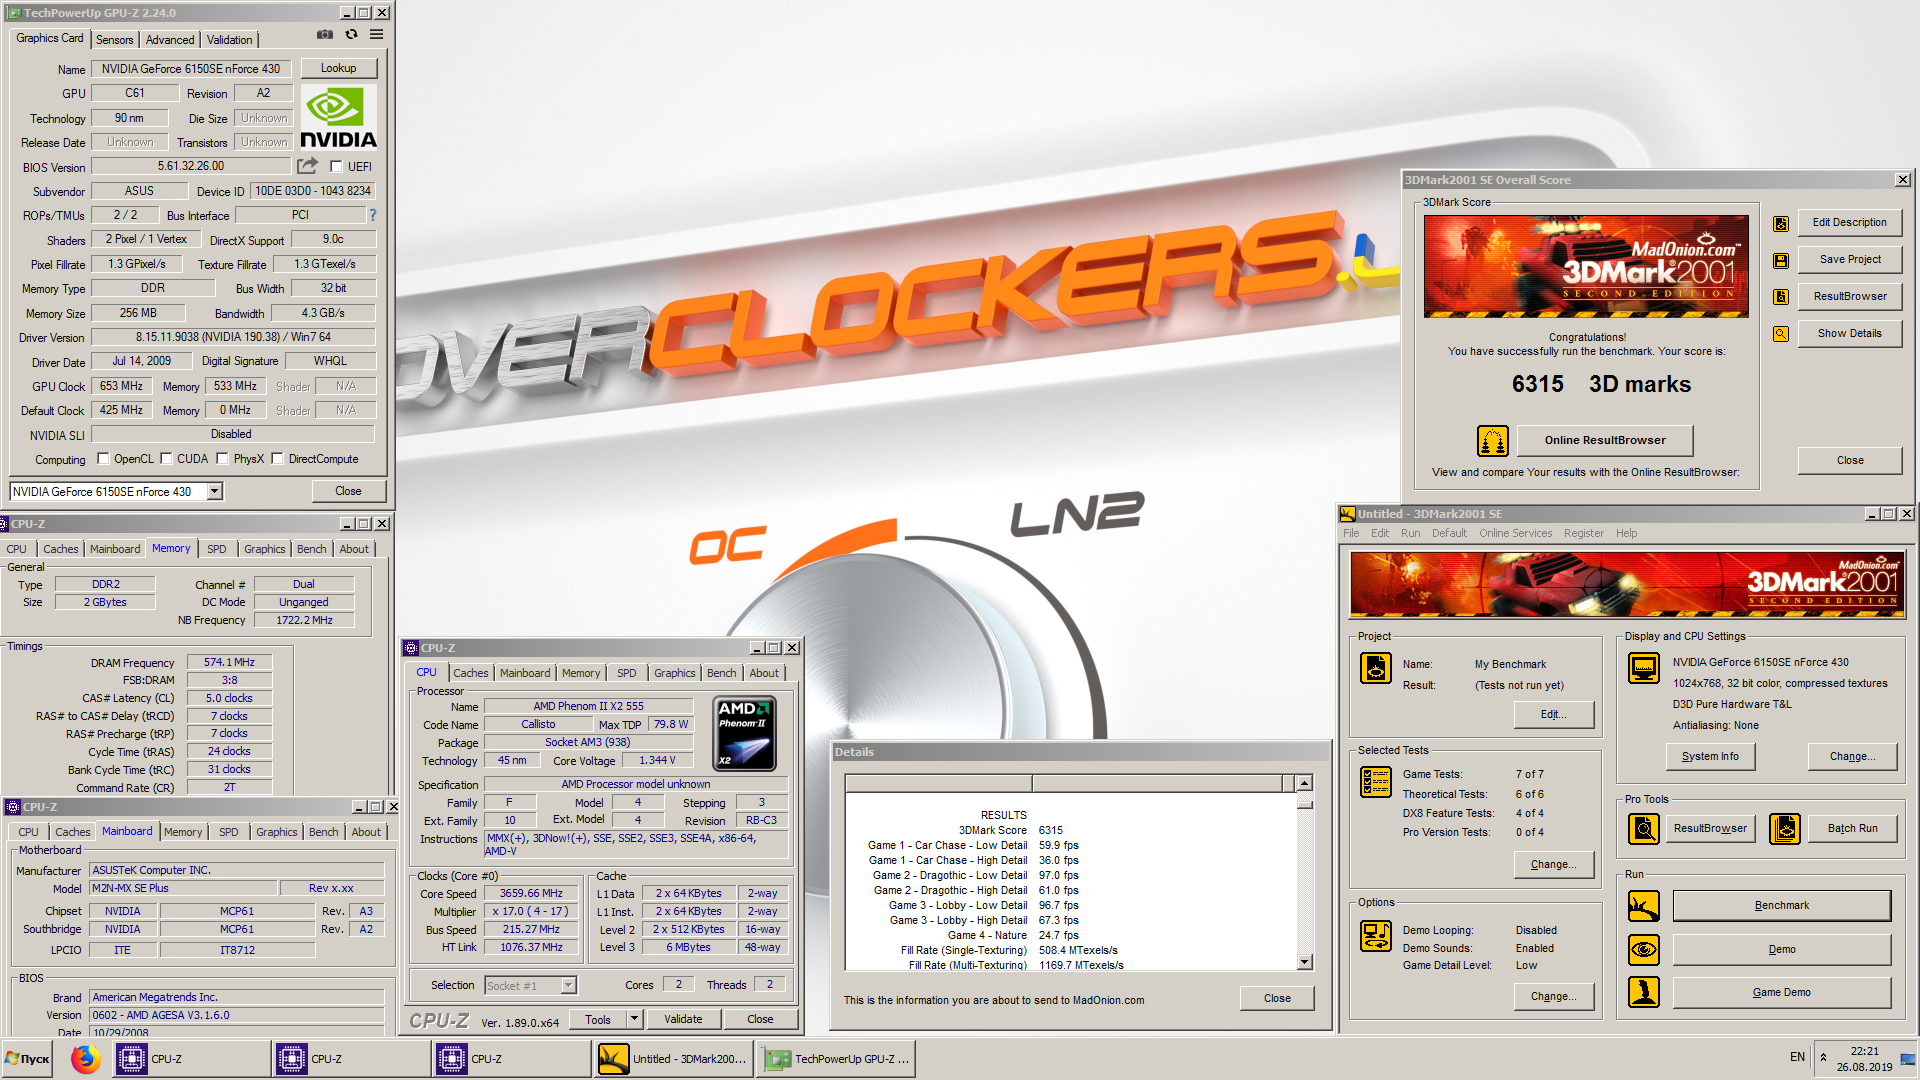Click the eye icon next to Demo
Screen dimensions: 1920x1080
[1644, 949]
